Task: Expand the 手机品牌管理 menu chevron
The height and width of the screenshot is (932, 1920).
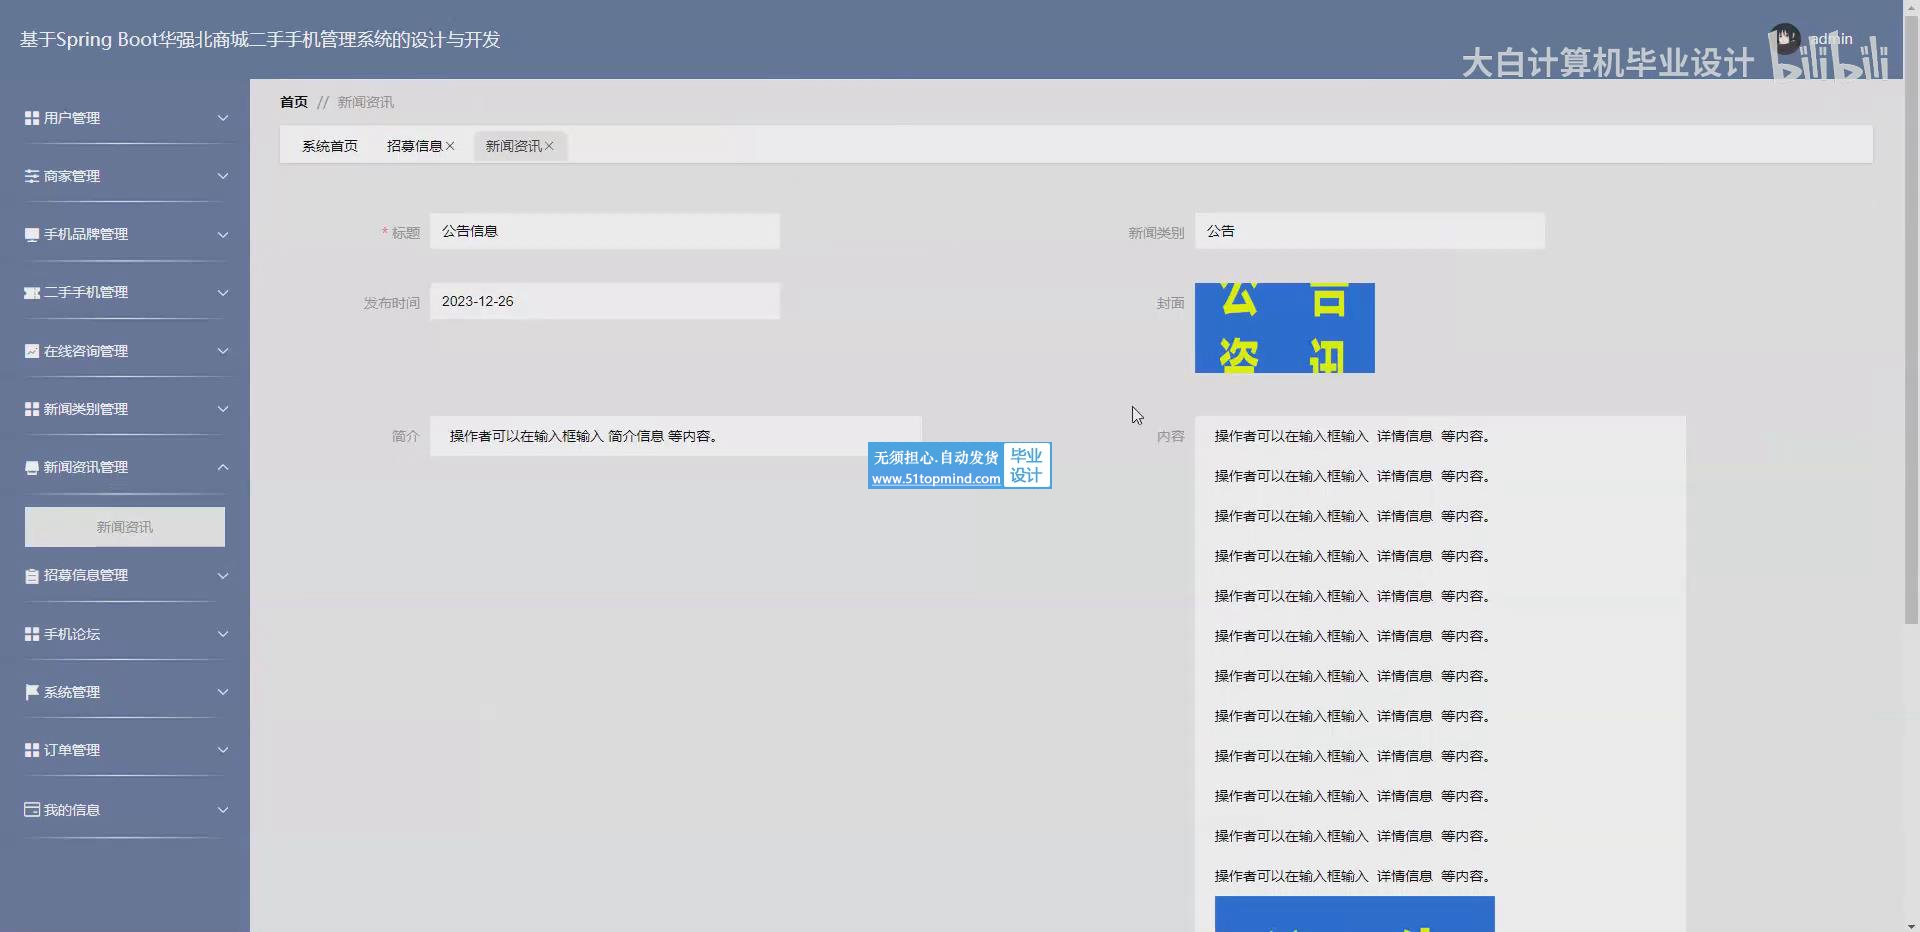Action: click(x=223, y=234)
